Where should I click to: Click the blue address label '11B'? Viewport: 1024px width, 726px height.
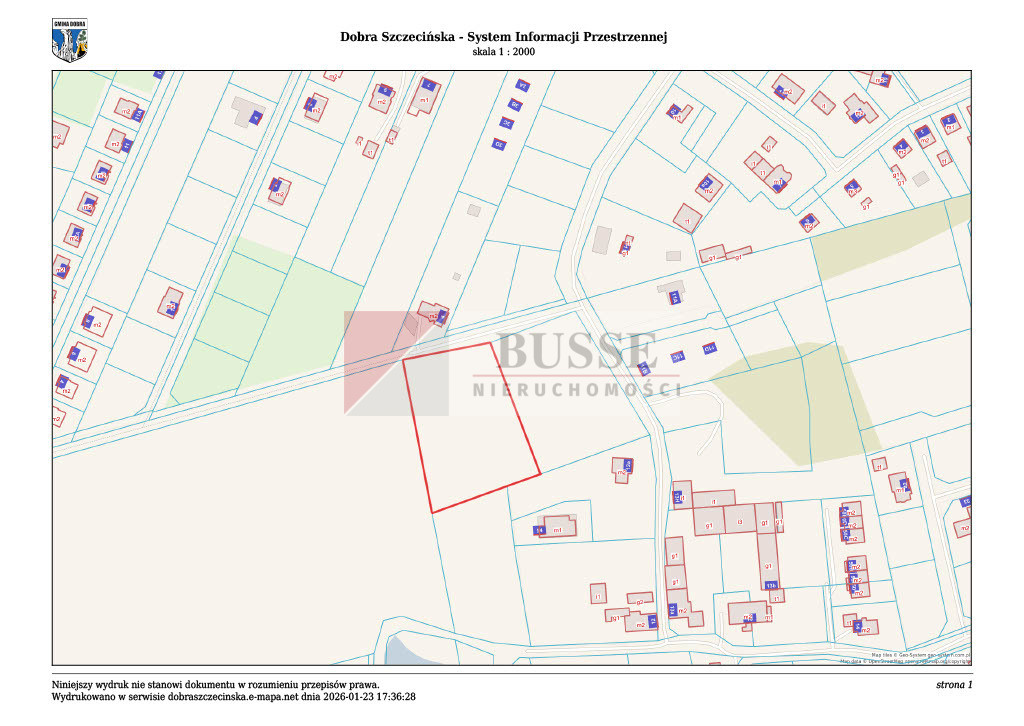pos(643,368)
